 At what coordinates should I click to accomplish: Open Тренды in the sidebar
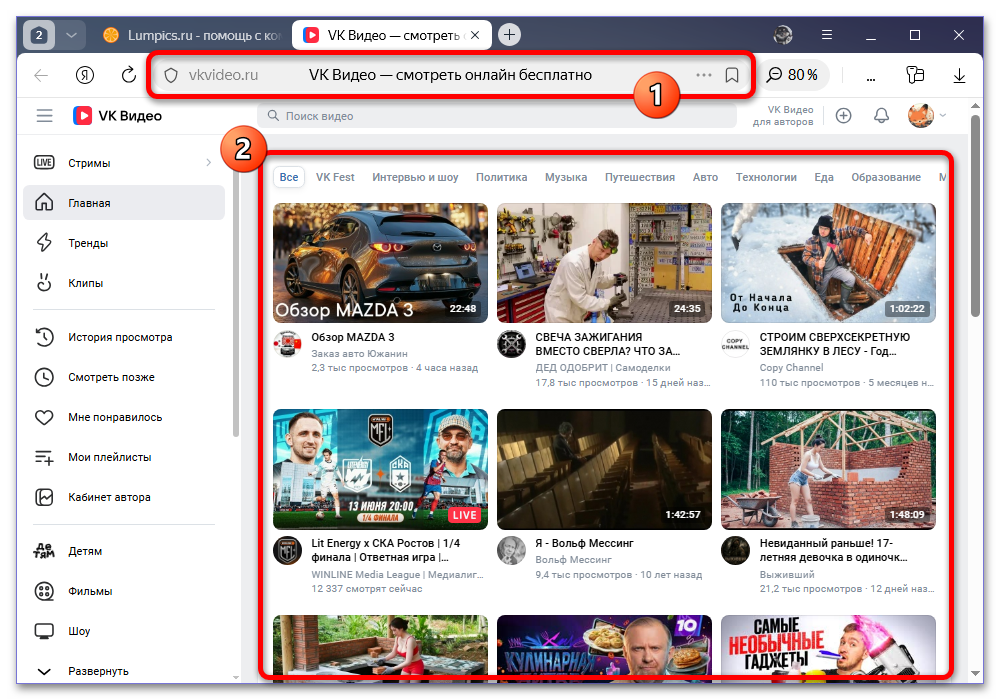pyautogui.click(x=124, y=243)
